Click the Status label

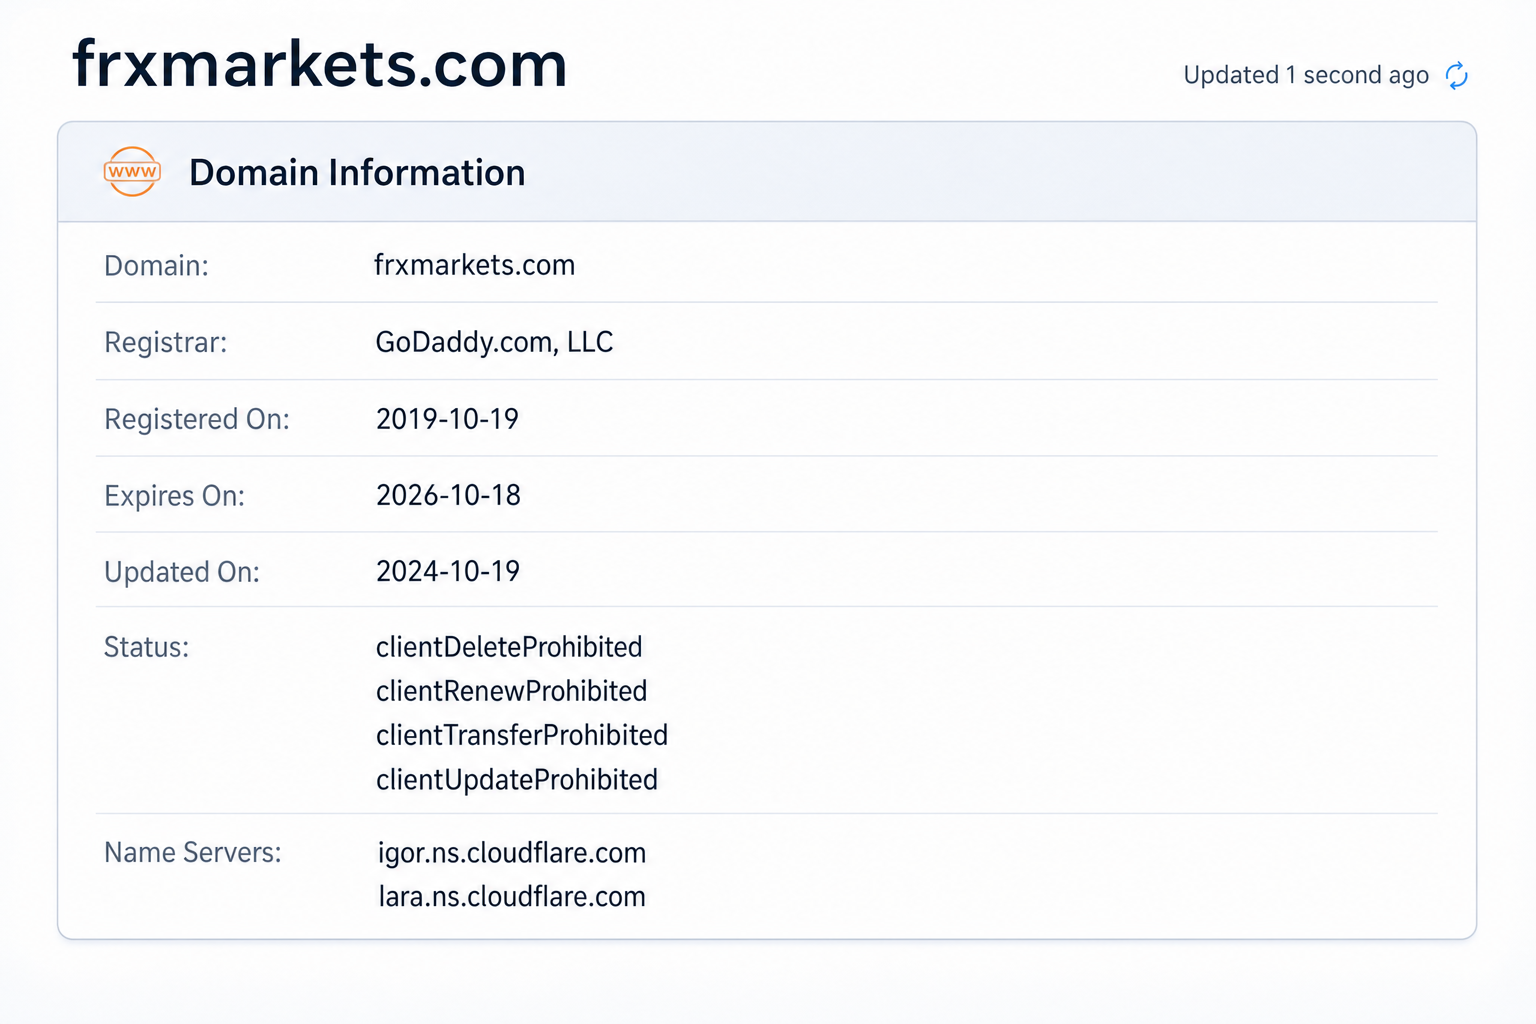pos(146,647)
